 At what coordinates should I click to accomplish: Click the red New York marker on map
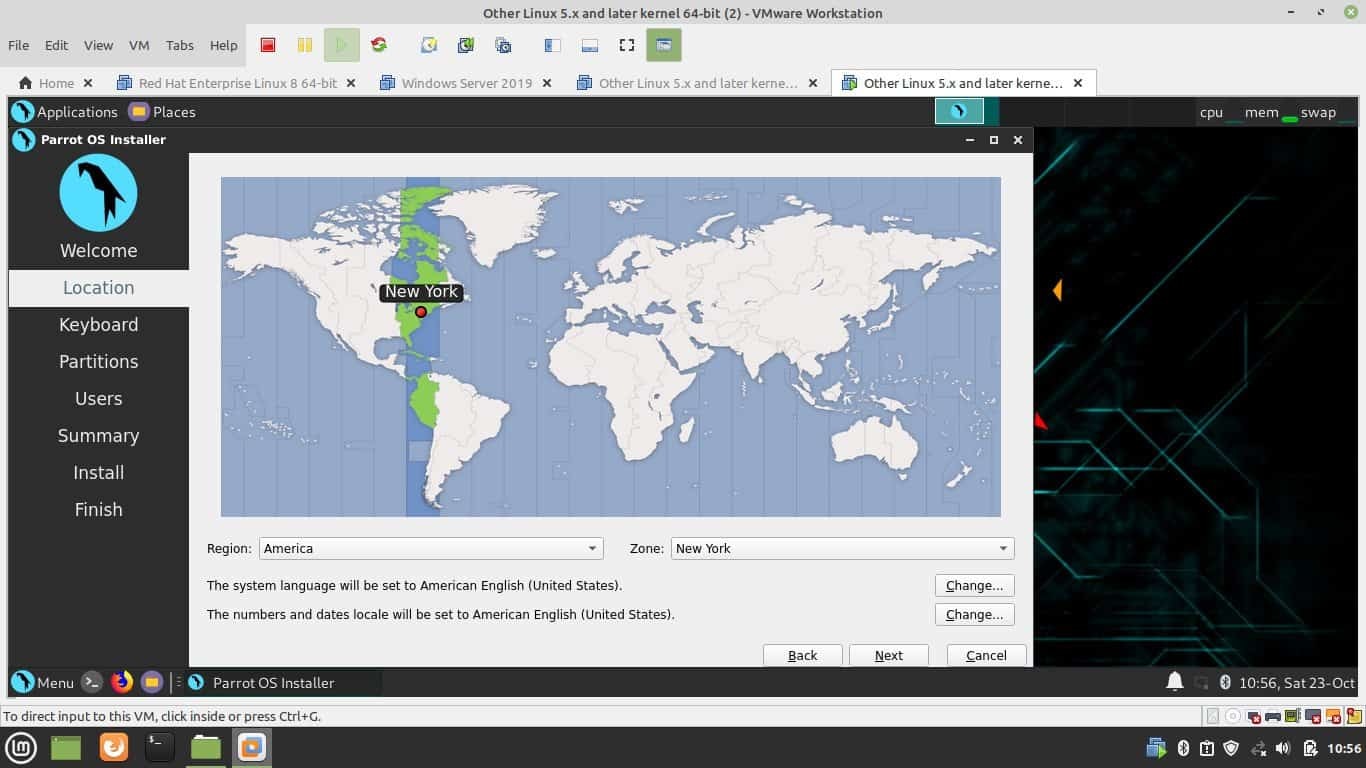[x=421, y=312]
